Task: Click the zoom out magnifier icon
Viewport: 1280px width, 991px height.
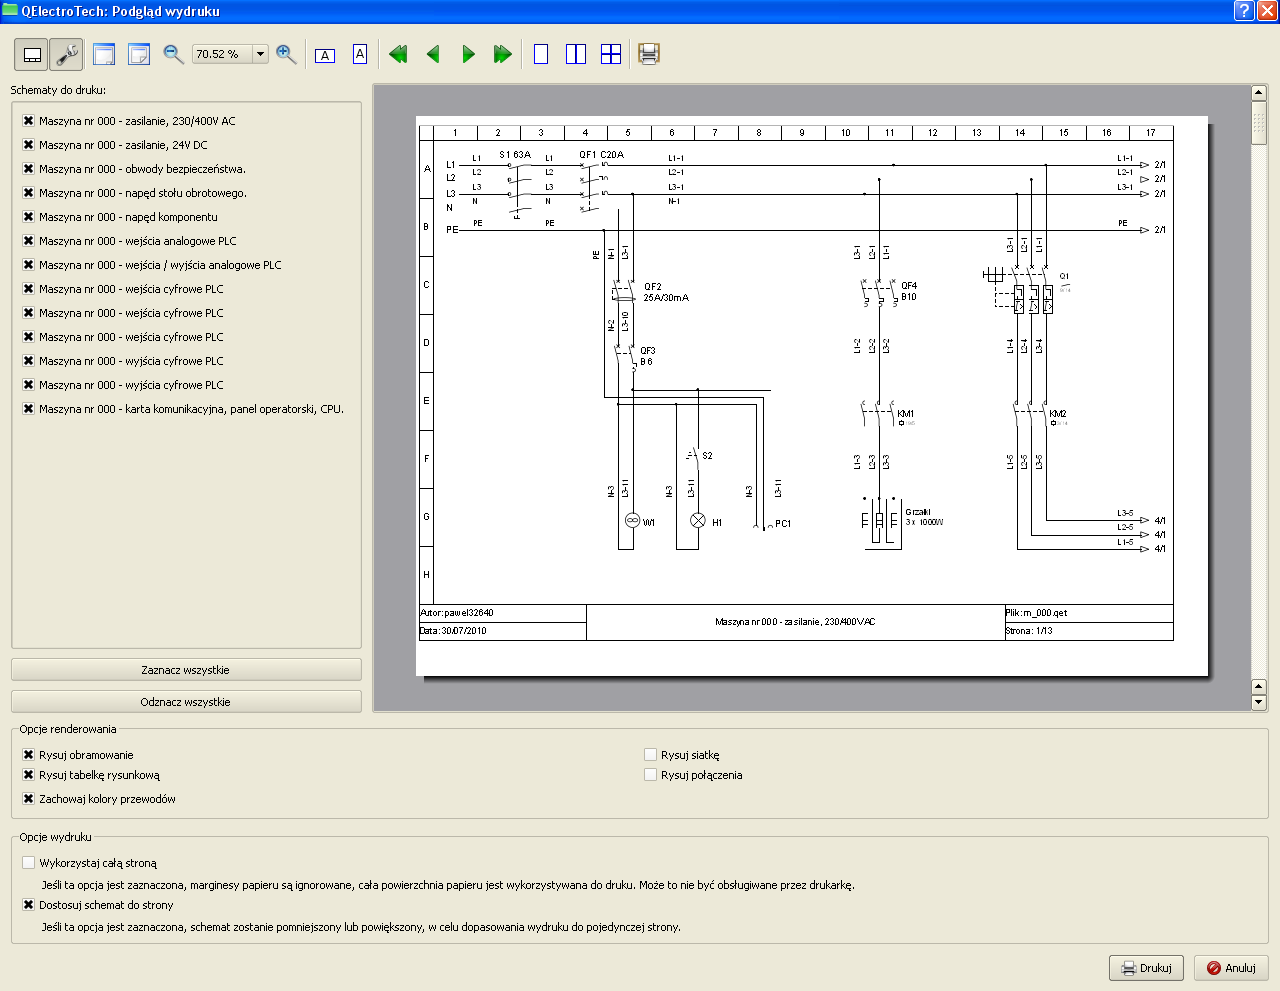Action: click(x=173, y=54)
